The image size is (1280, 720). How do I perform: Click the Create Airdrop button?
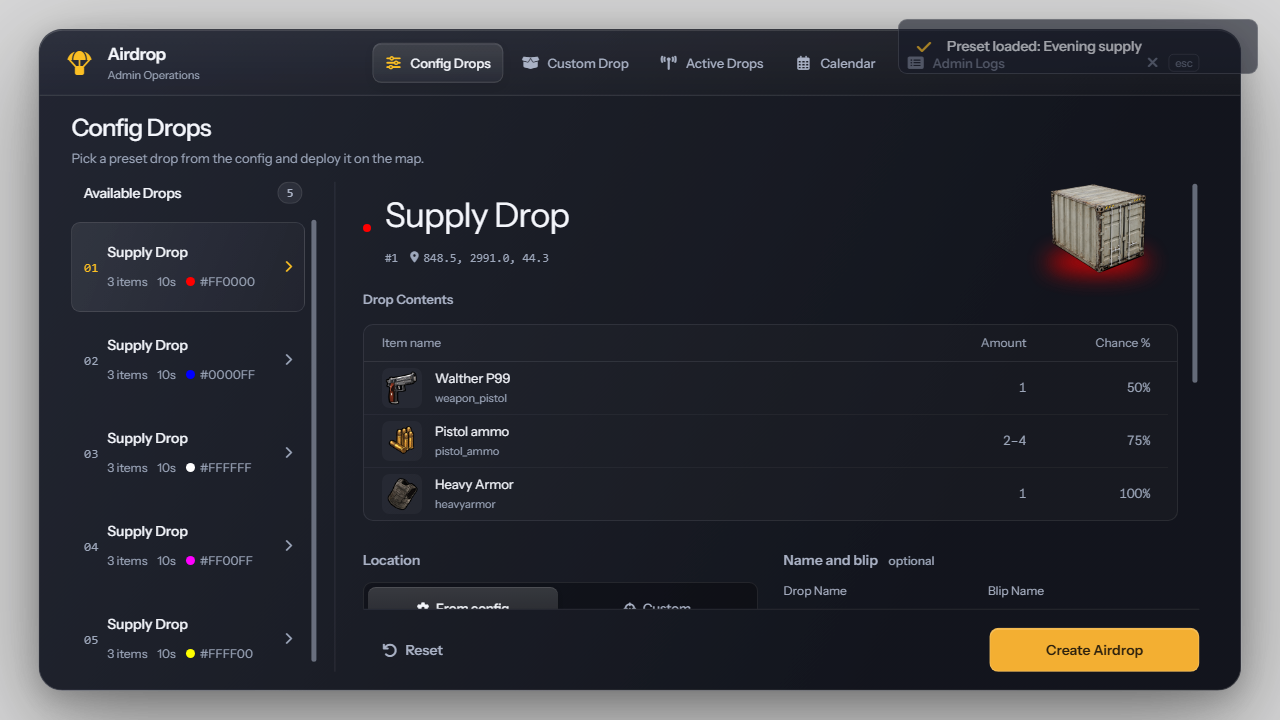1094,650
